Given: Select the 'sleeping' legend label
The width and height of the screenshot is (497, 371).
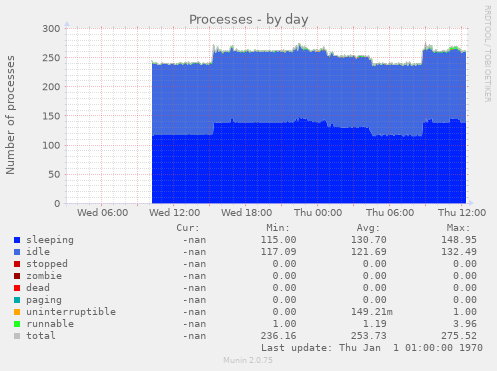Looking at the screenshot, I should [50, 240].
